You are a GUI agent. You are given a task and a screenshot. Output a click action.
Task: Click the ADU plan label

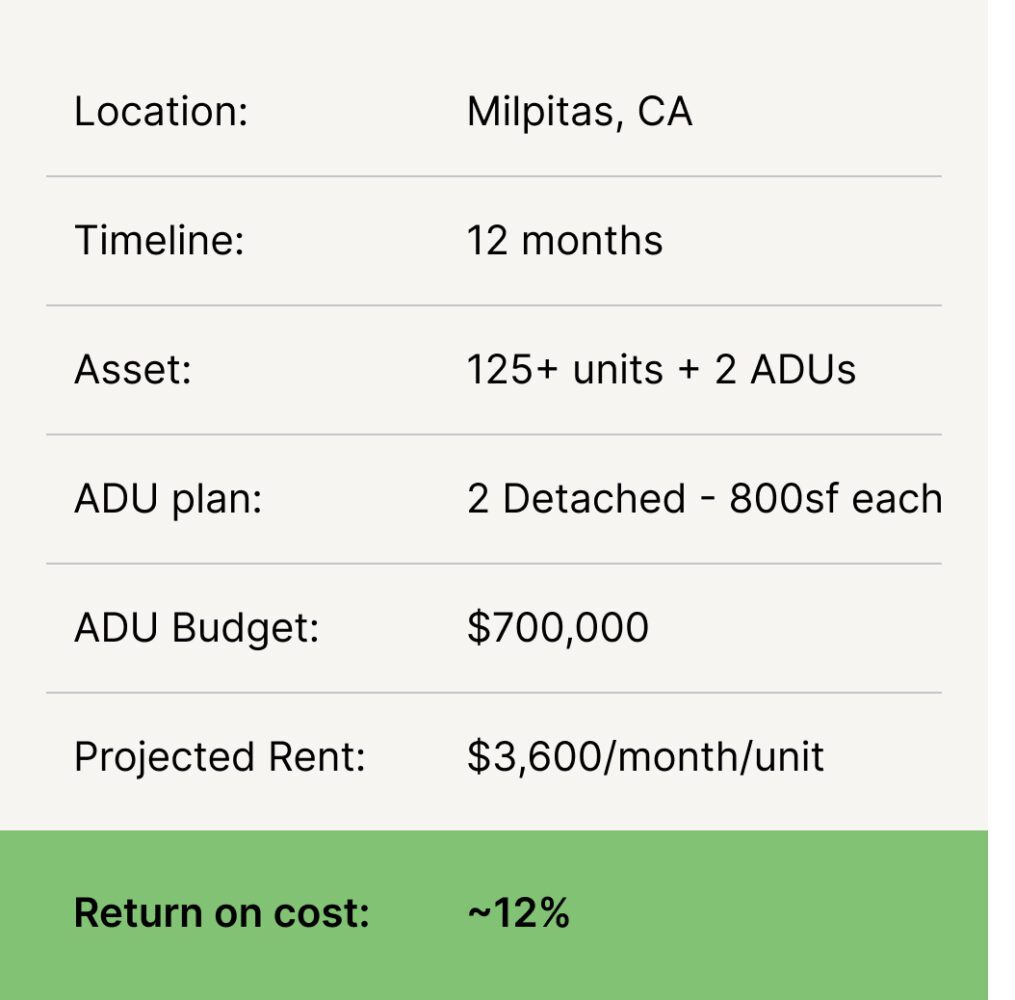168,500
